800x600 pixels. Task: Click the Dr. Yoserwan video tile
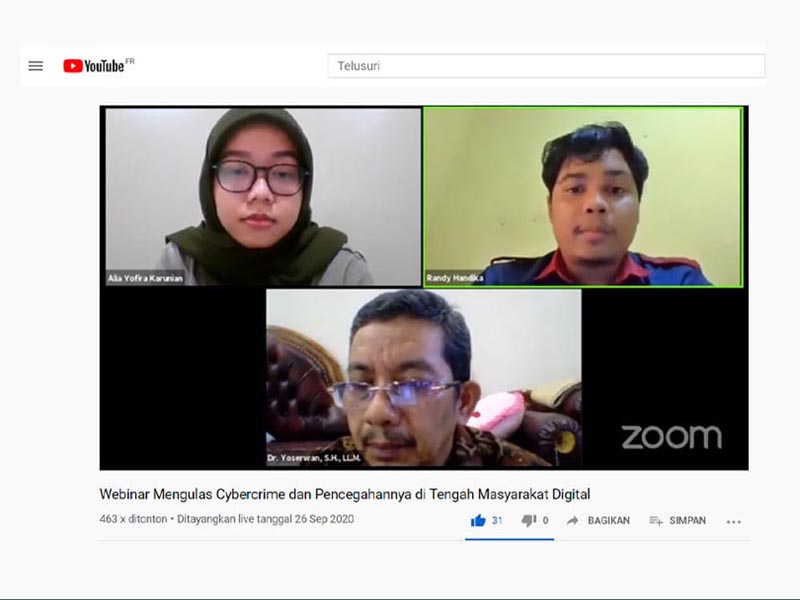(x=423, y=378)
